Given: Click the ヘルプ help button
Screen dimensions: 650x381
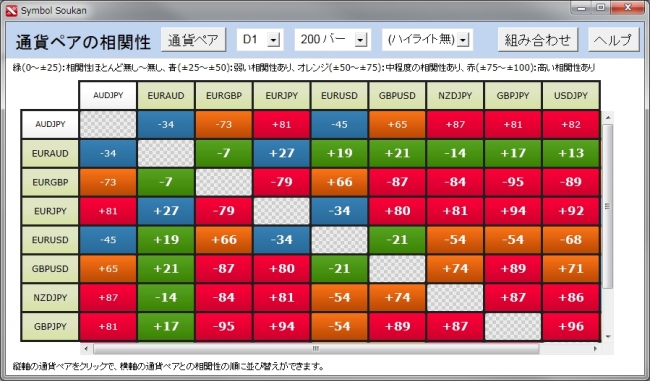Looking at the screenshot, I should [x=614, y=40].
